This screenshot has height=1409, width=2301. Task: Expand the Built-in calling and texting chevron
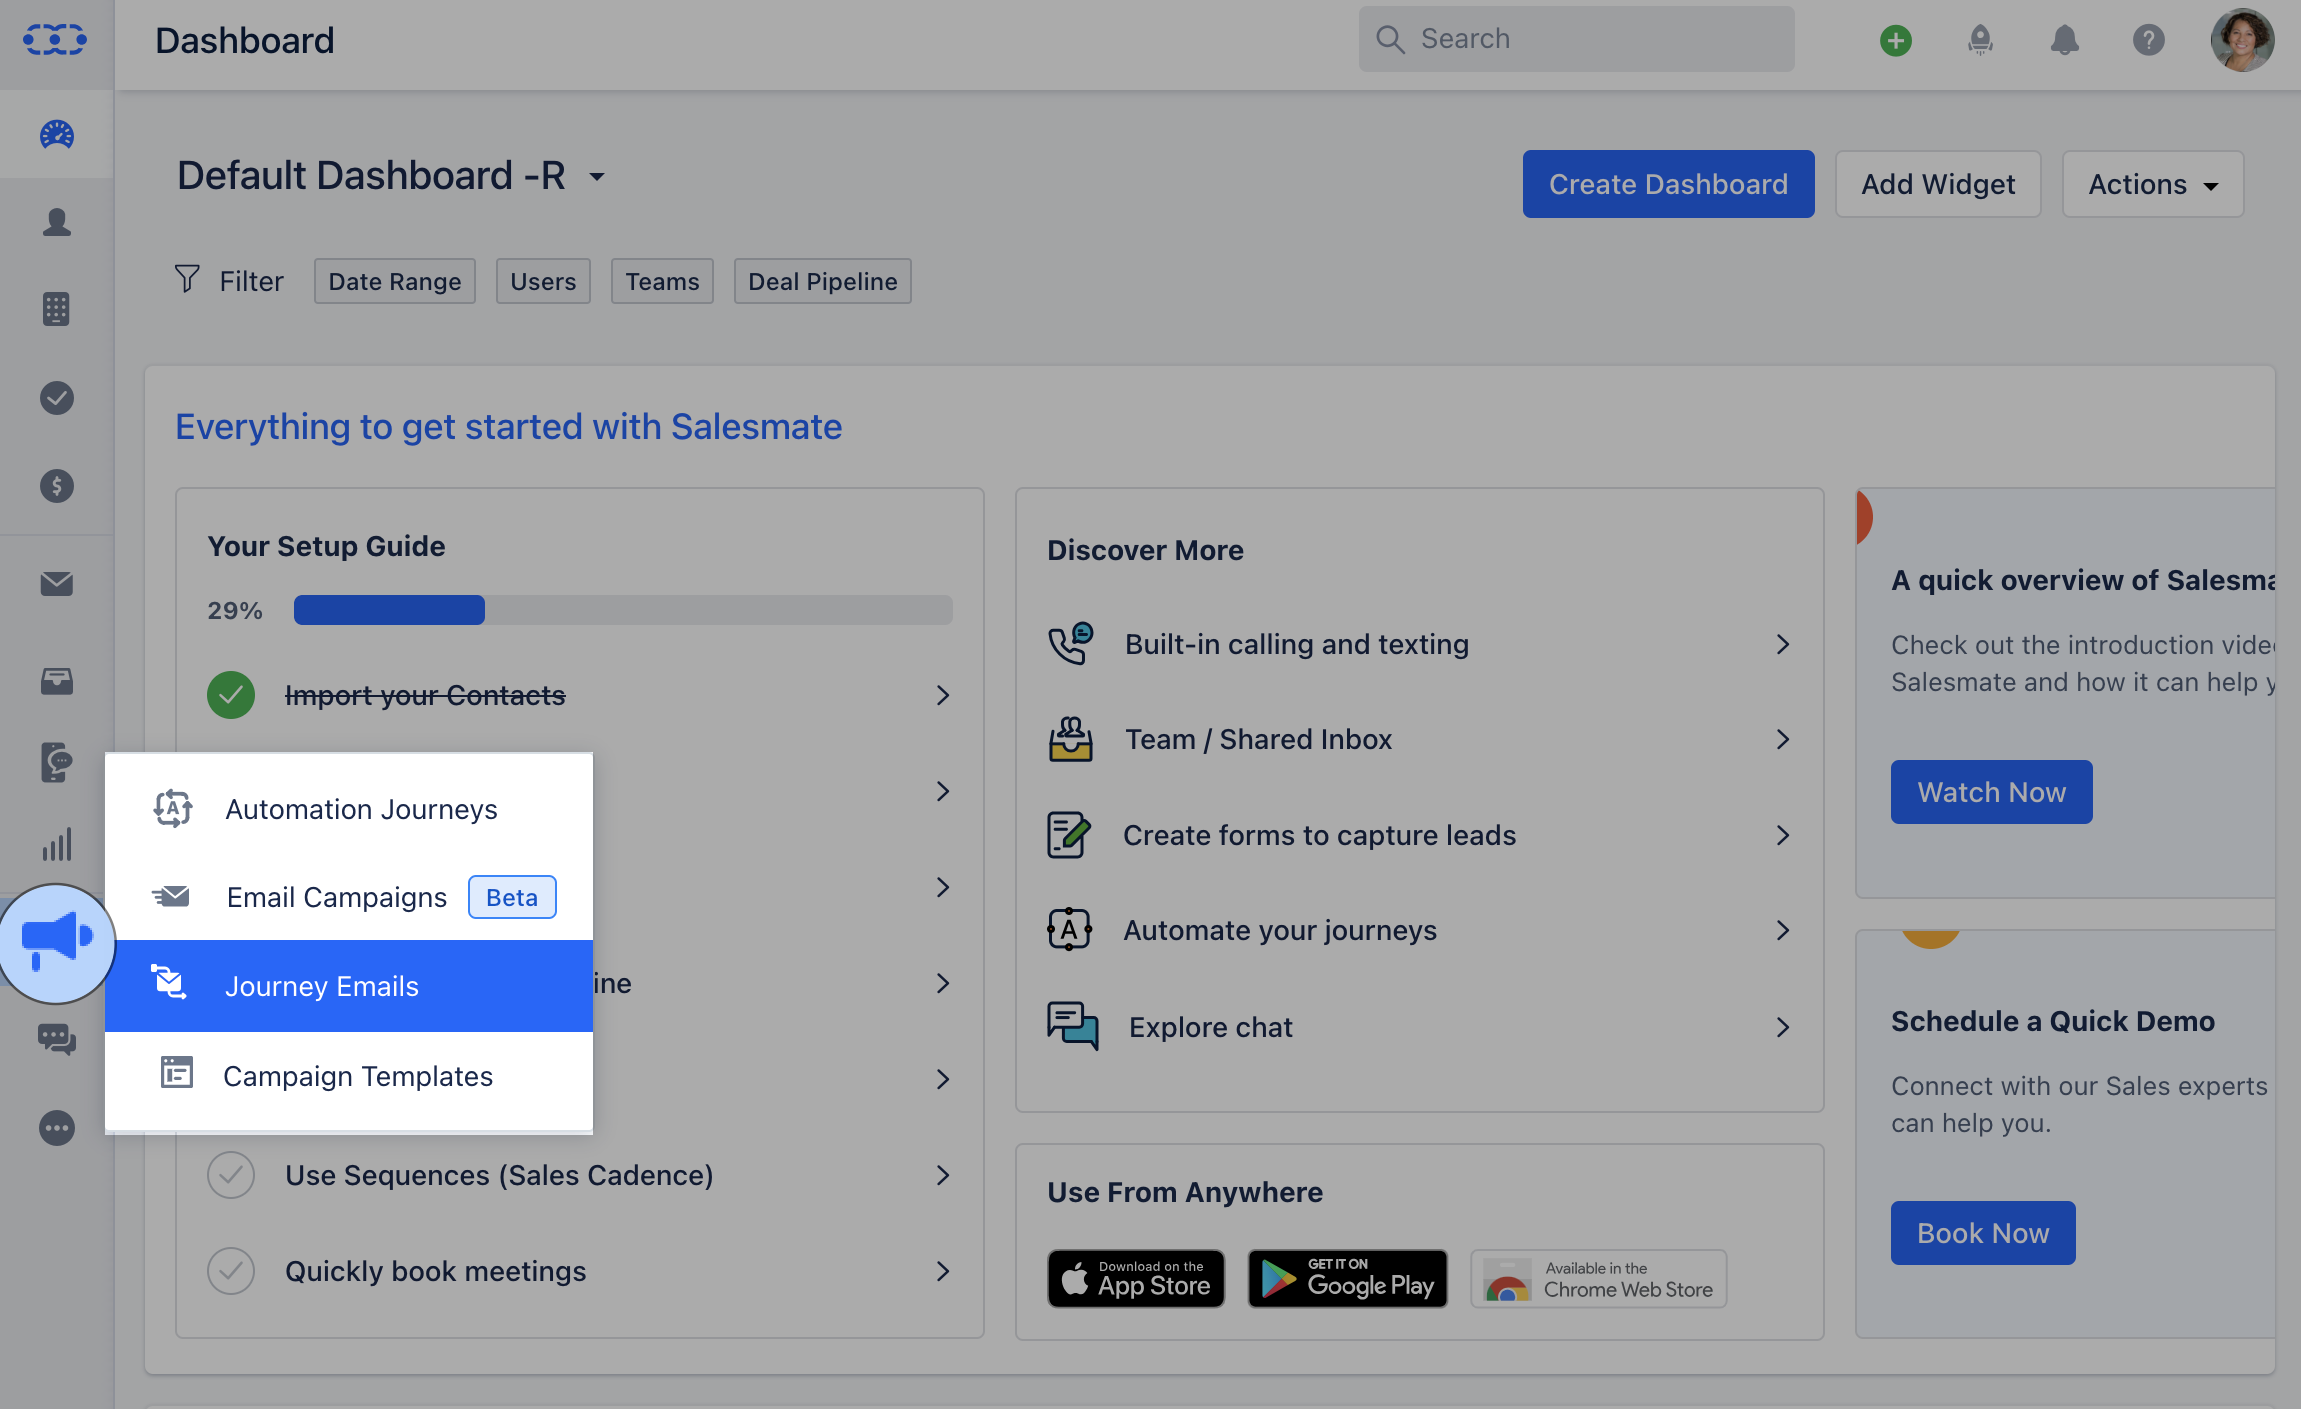[1782, 644]
